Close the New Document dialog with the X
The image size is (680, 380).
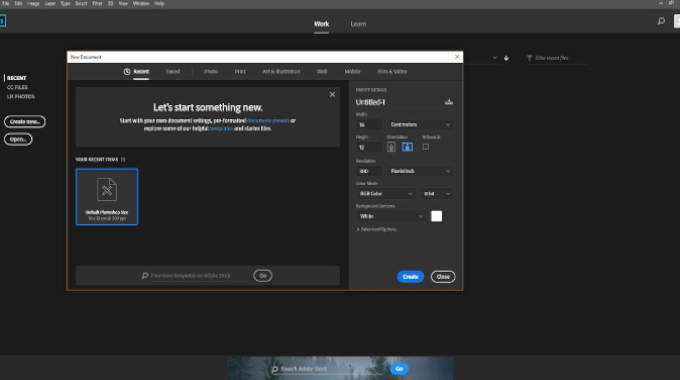[x=457, y=57]
